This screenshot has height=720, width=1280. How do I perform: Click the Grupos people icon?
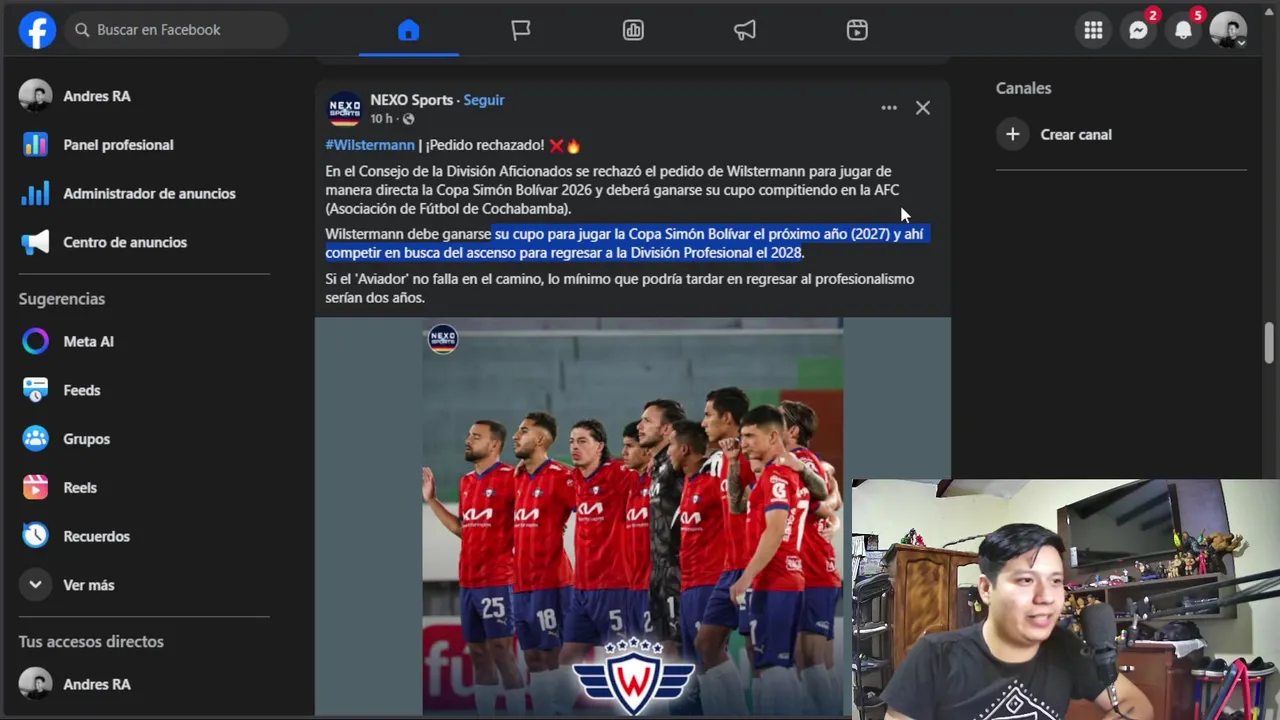pyautogui.click(x=35, y=439)
